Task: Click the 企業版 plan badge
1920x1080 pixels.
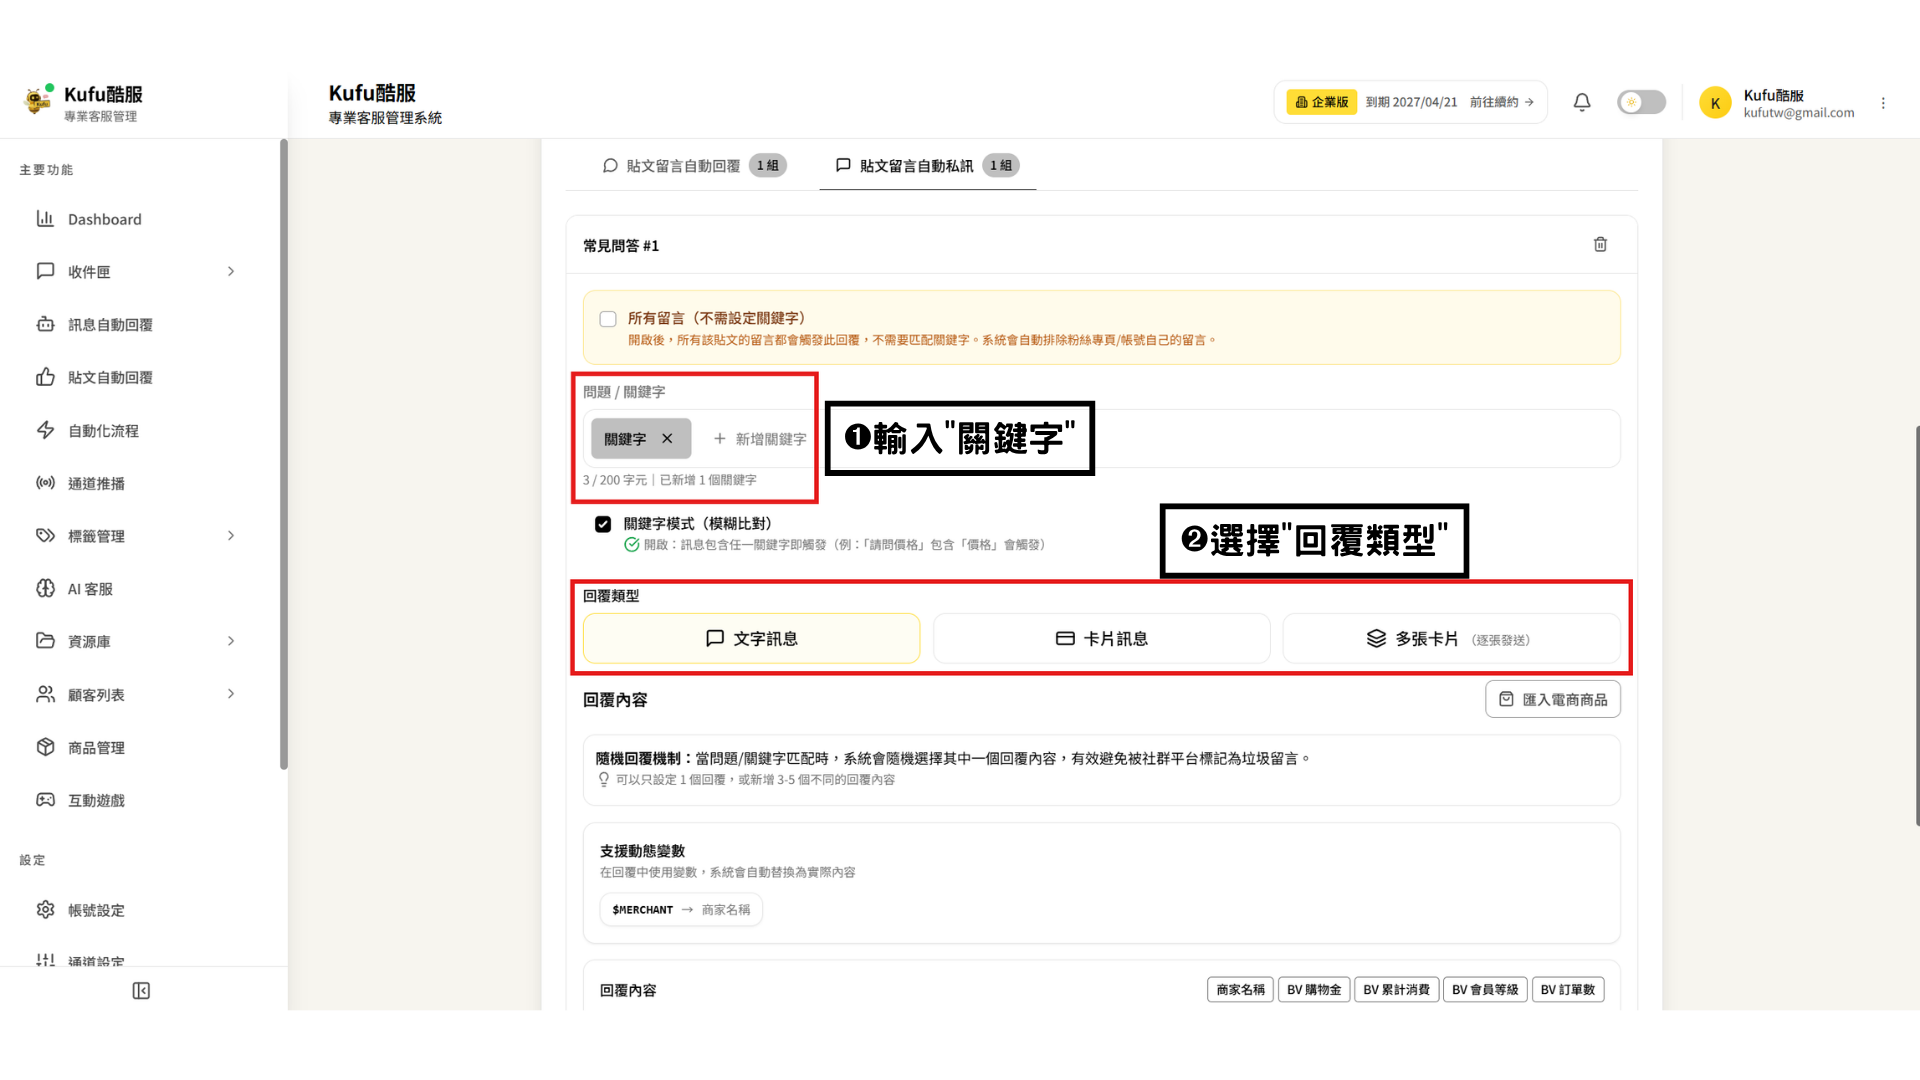Action: pyautogui.click(x=1321, y=102)
